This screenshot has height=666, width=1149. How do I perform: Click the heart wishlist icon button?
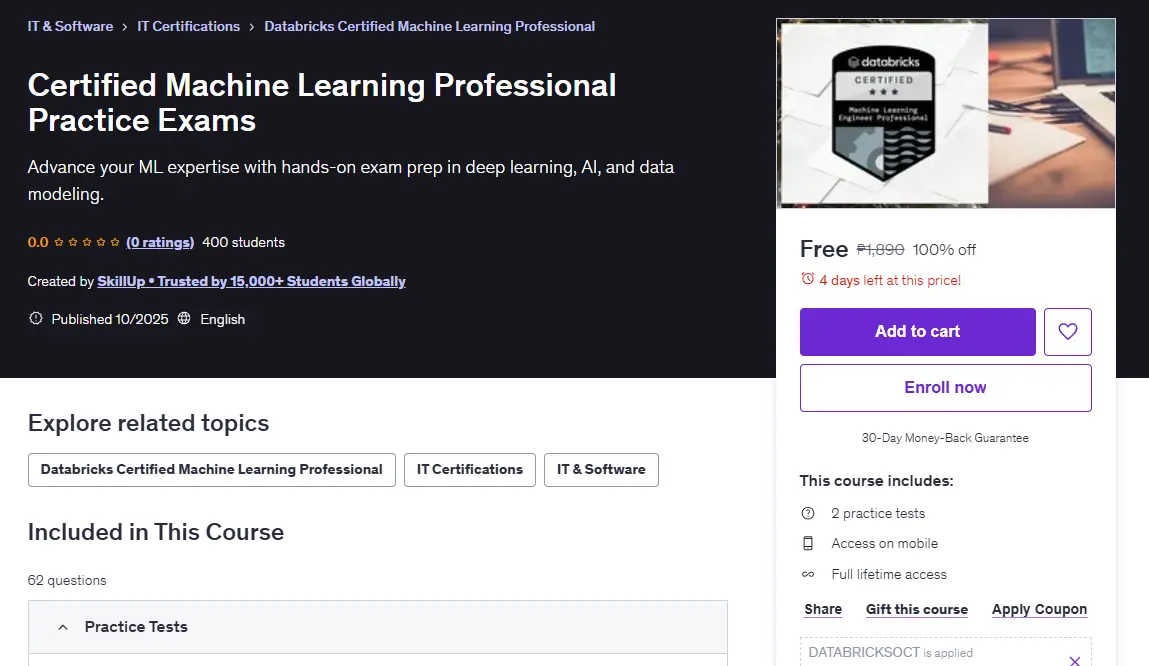(x=1068, y=332)
